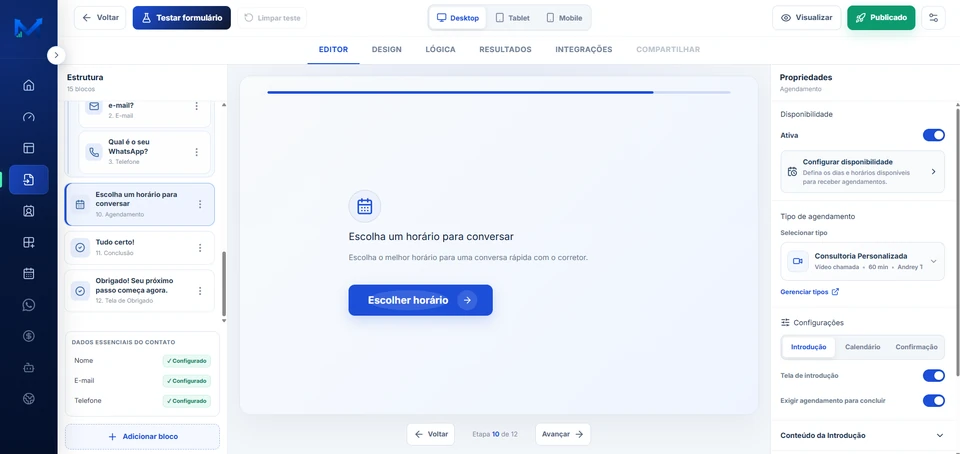Image resolution: width=960 pixels, height=454 pixels.
Task: Open options menu for E-mail block
Action: pos(197,106)
